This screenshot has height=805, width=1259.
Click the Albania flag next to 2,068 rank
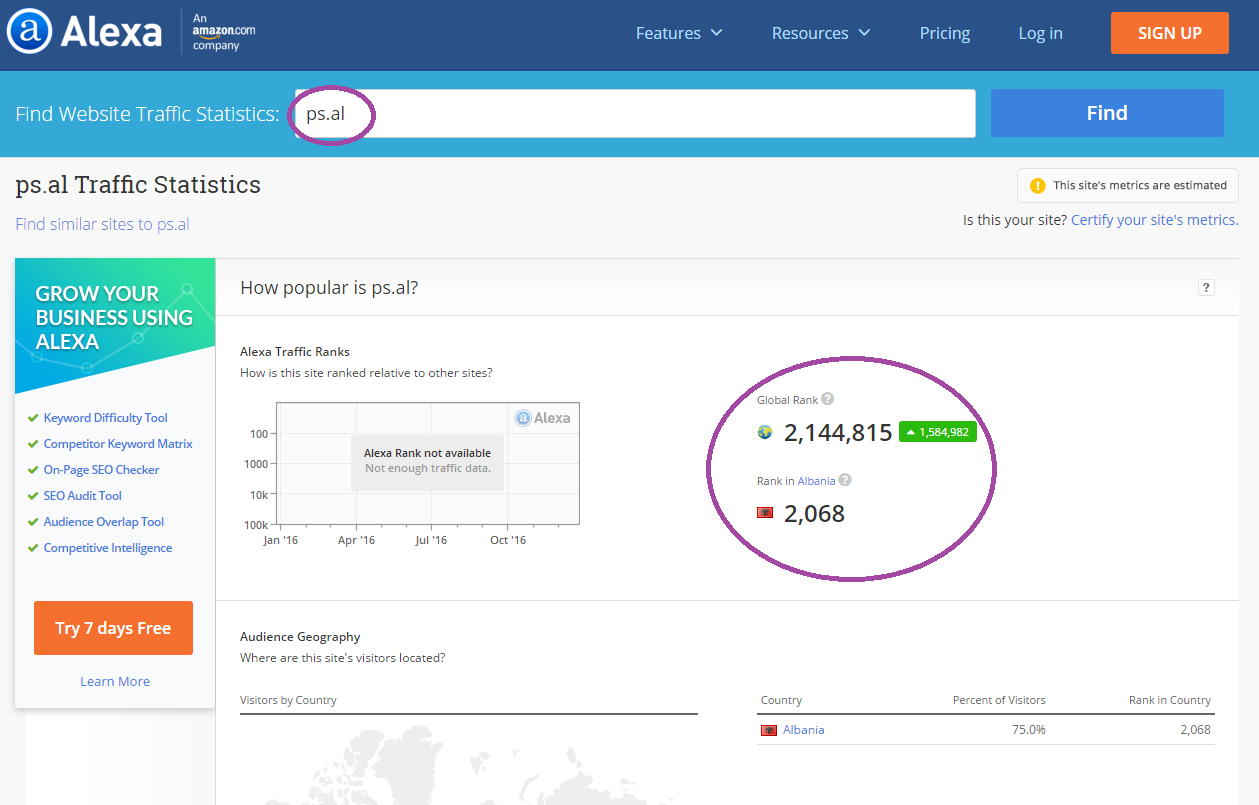coord(765,513)
